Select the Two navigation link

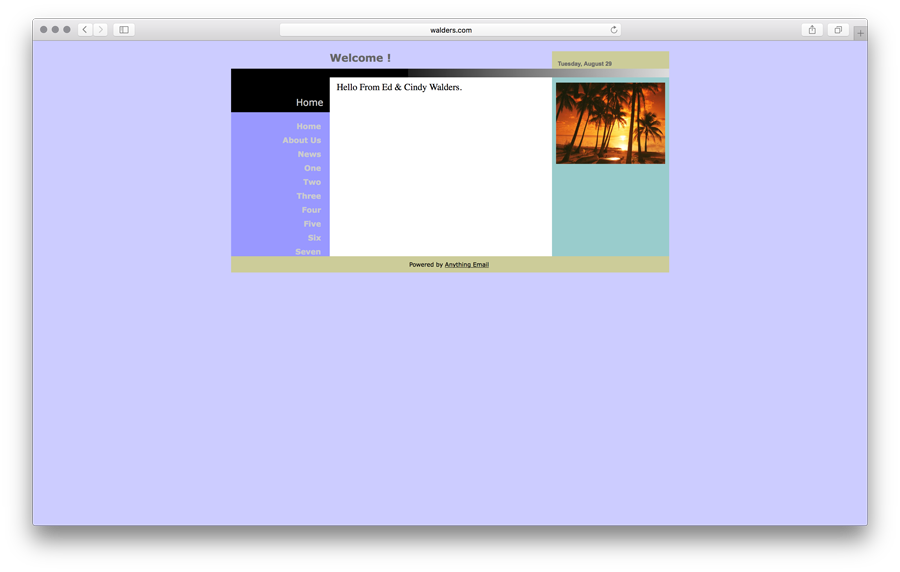[312, 183]
